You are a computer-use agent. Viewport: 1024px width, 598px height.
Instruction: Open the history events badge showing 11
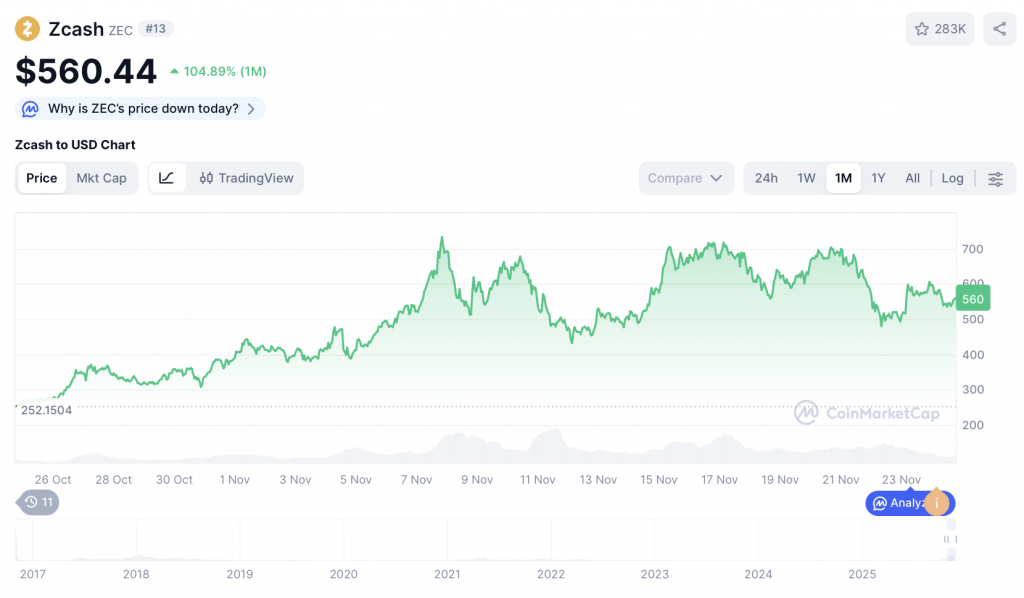(38, 502)
